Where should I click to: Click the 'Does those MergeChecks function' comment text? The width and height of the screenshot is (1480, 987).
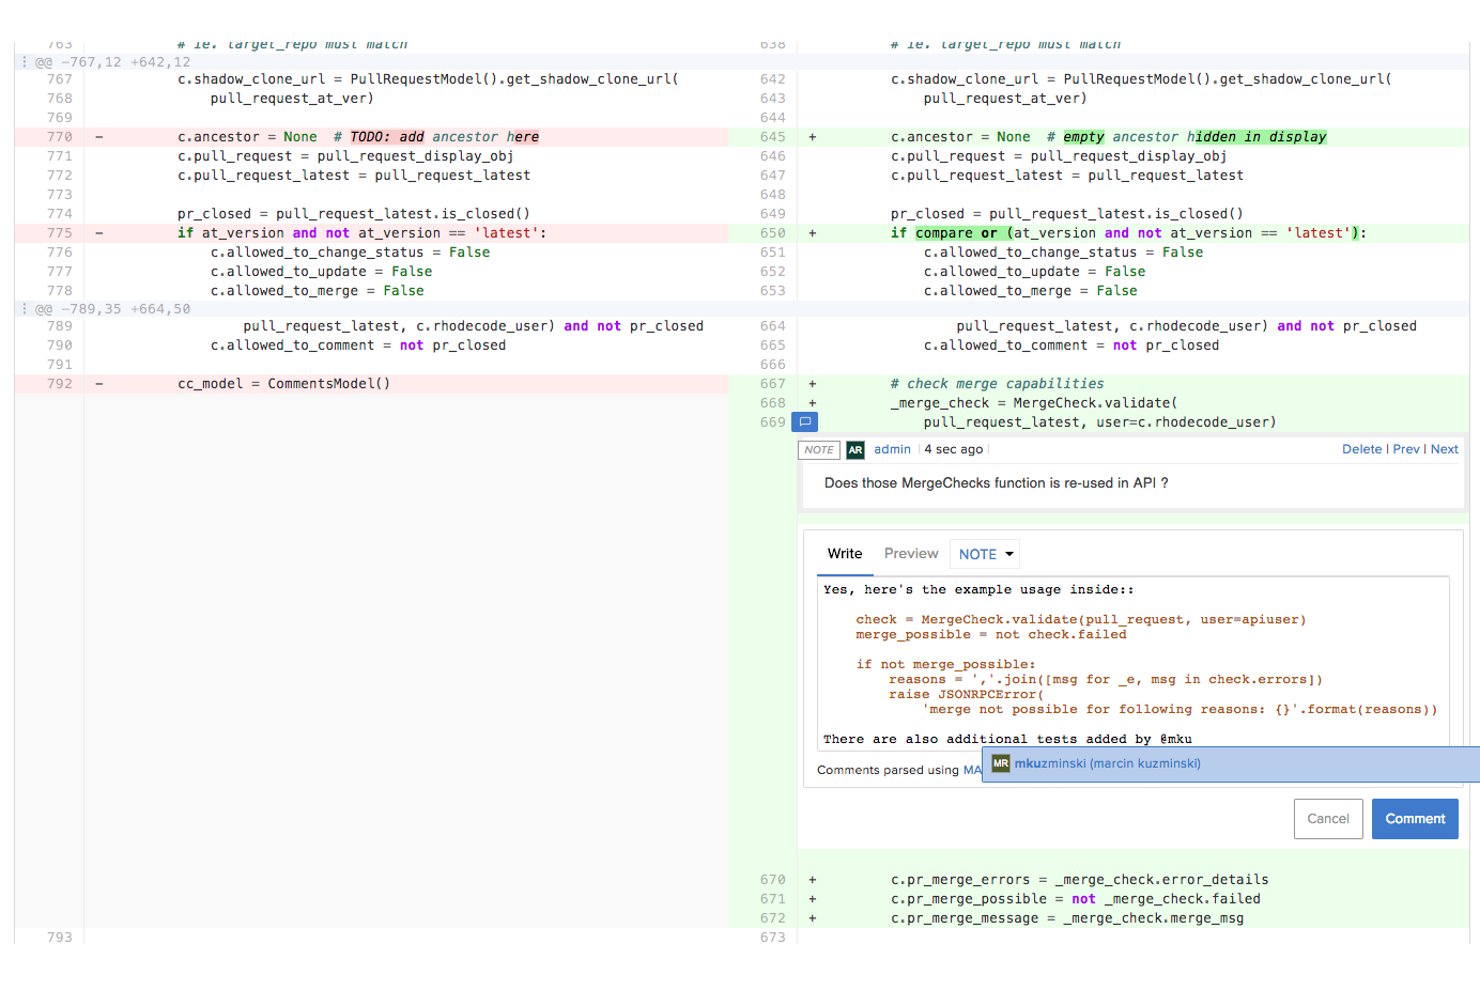click(x=996, y=483)
